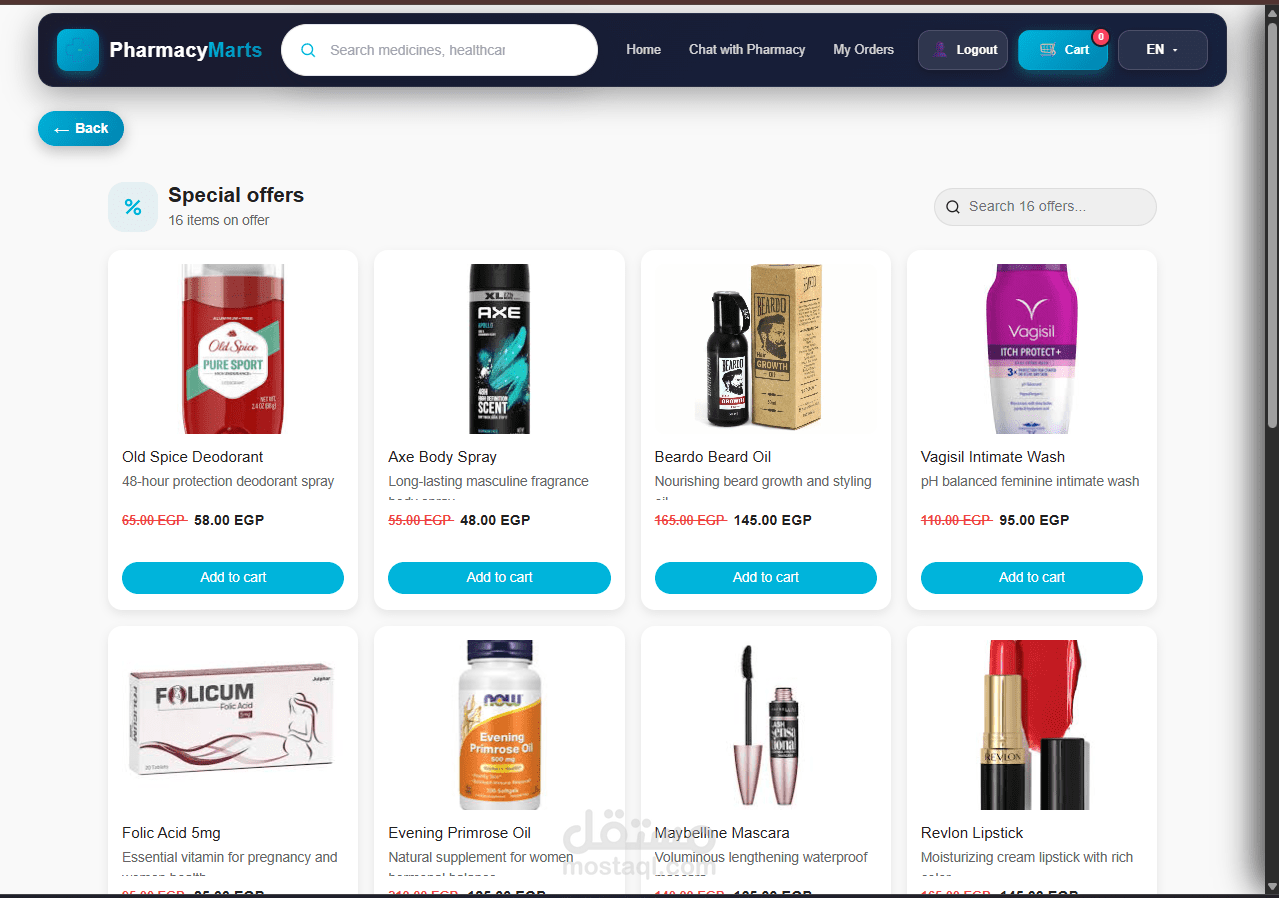1279x898 pixels.
Task: Add Axe Body Spray to cart
Action: [499, 578]
